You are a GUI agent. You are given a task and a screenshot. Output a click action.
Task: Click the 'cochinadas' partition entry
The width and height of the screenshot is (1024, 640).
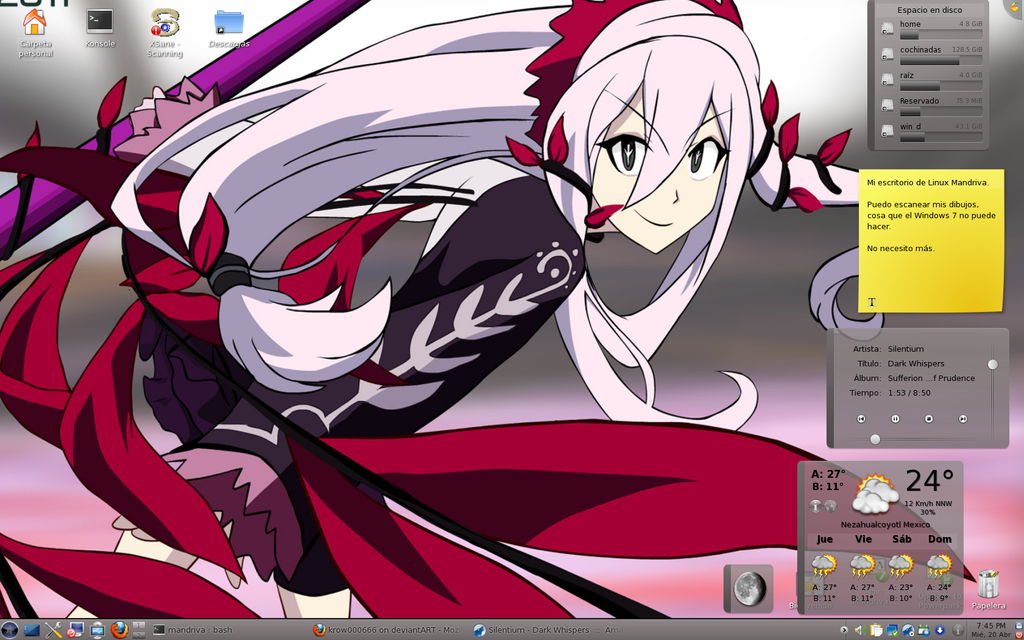(932, 54)
